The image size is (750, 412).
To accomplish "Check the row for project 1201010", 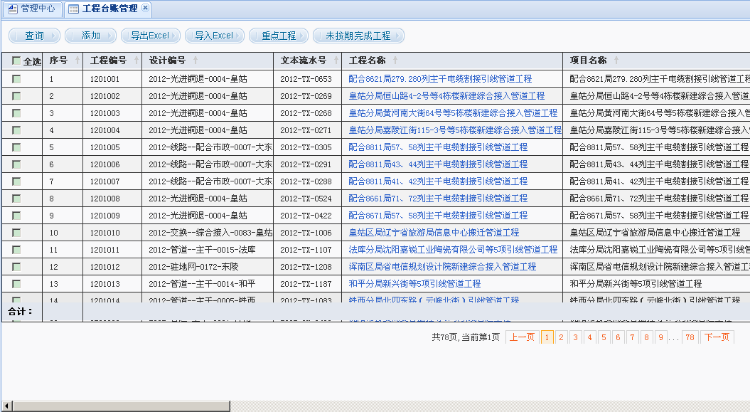I will pos(16,233).
